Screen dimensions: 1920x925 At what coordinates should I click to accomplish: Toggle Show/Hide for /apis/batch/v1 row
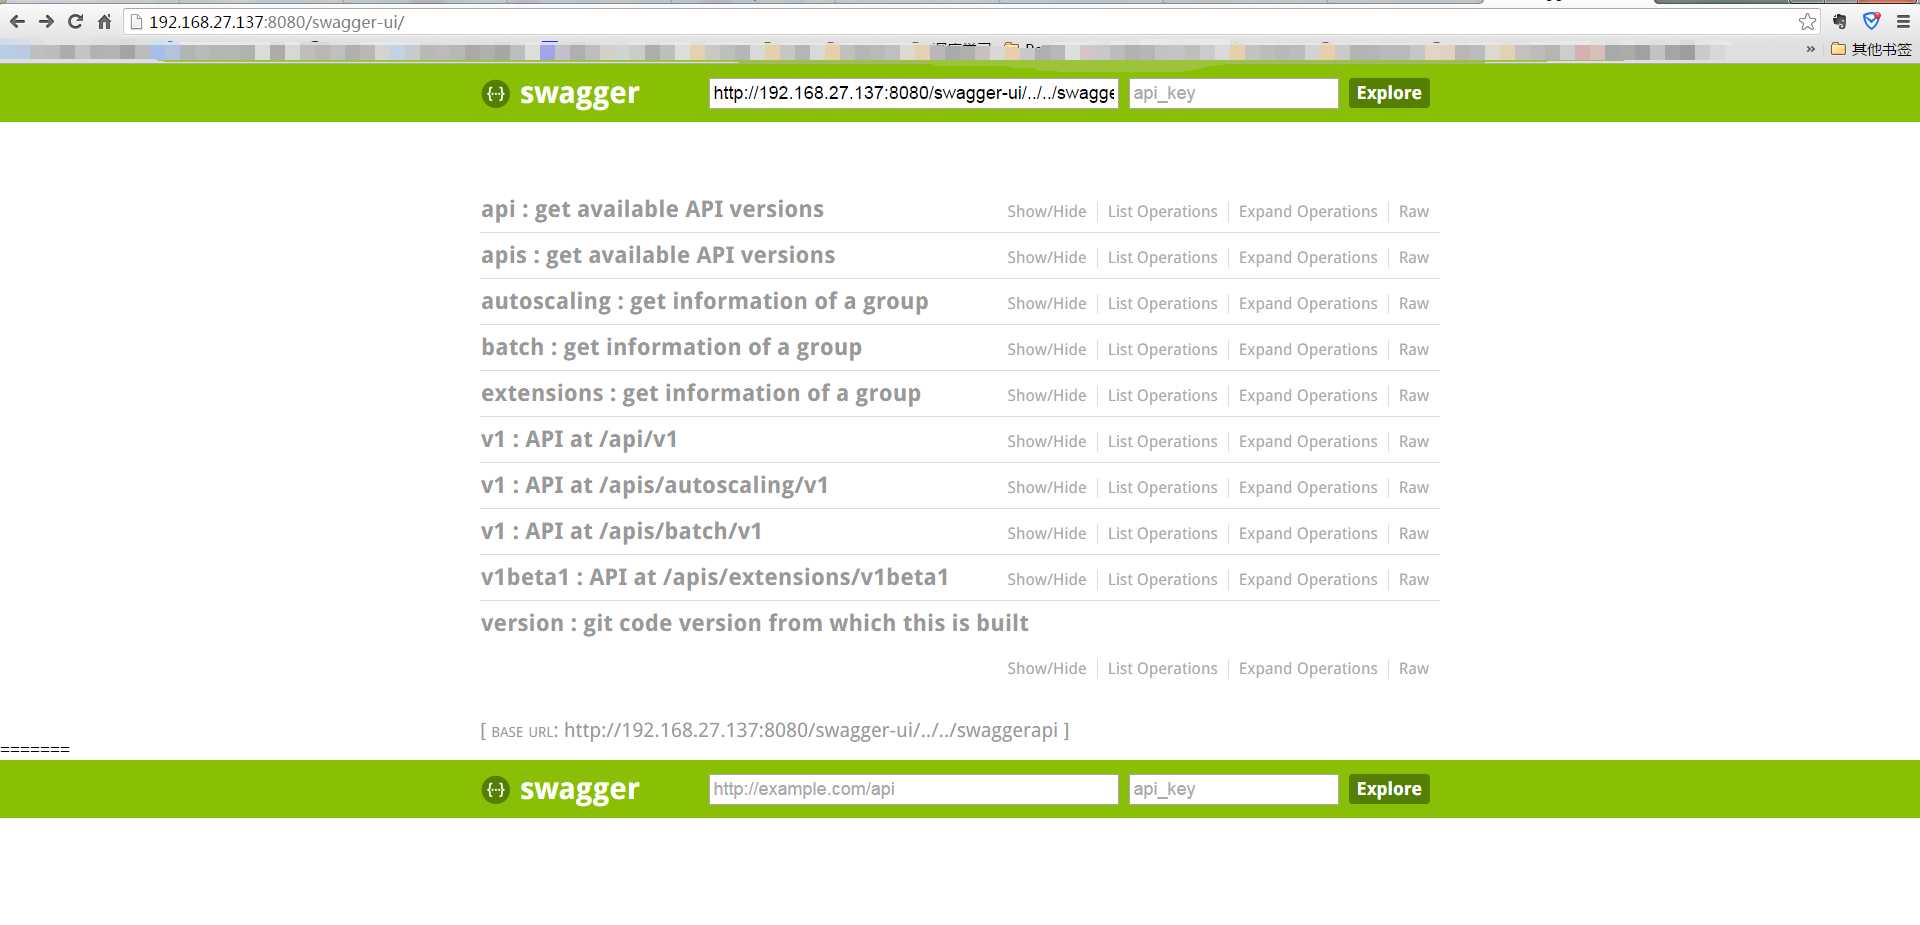pyautogui.click(x=1046, y=533)
